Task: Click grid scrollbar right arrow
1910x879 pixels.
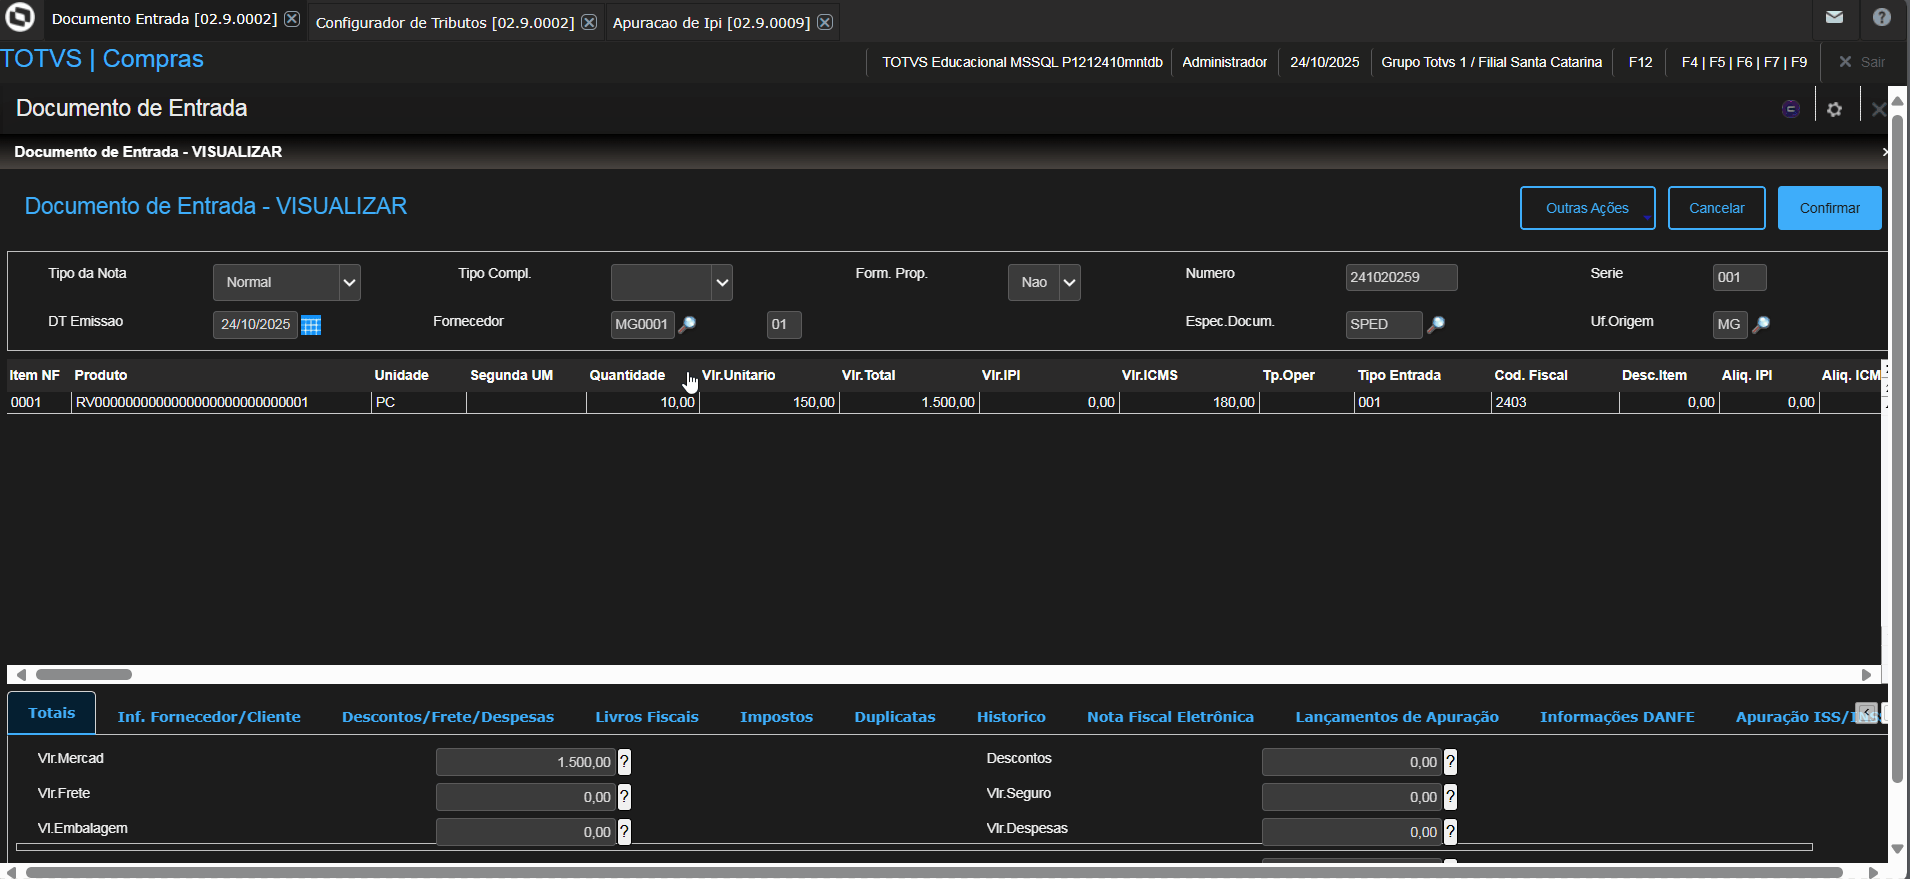Action: 1866,675
